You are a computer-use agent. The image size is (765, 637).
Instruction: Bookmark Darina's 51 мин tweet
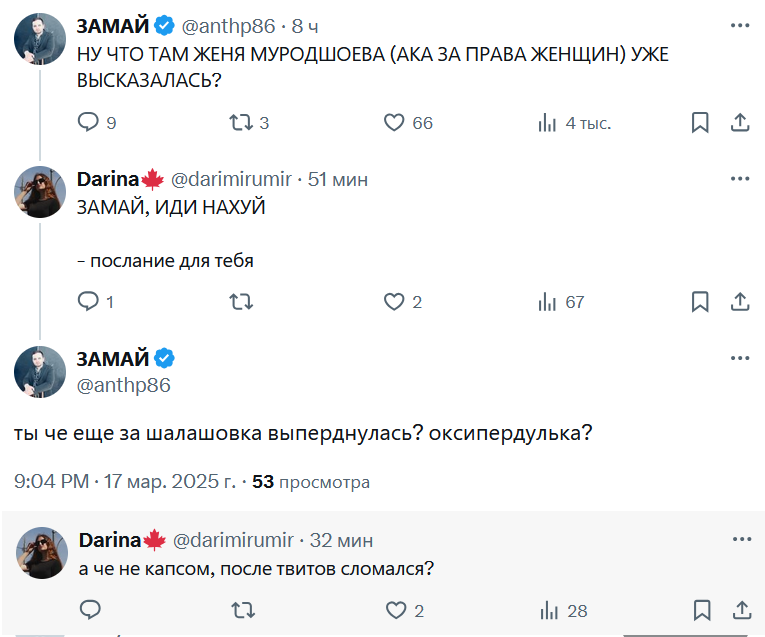click(x=700, y=301)
